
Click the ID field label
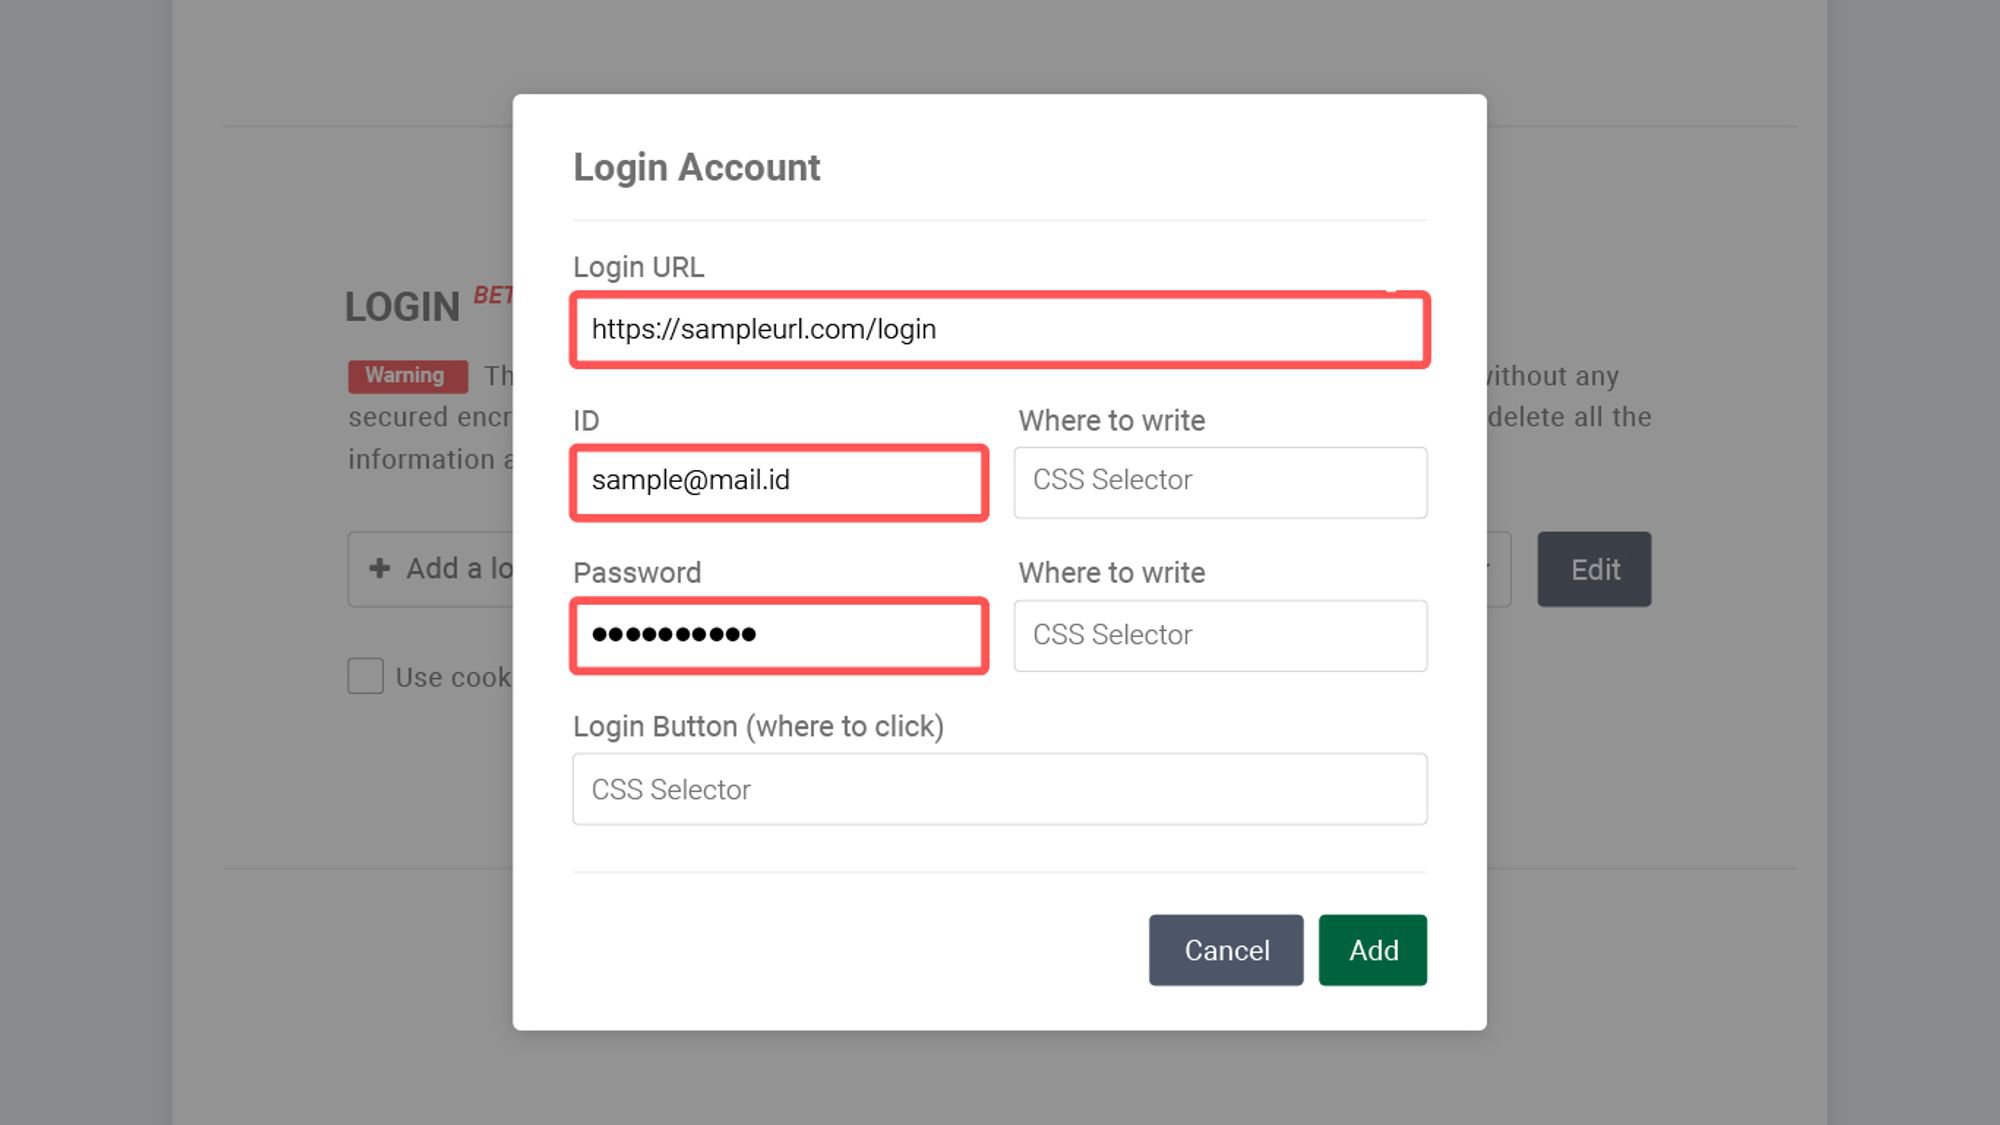pos(586,421)
